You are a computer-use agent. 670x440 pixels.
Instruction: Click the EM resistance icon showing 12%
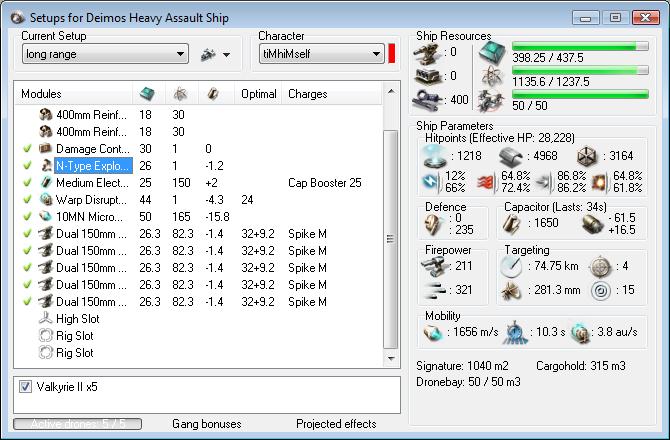[432, 182]
